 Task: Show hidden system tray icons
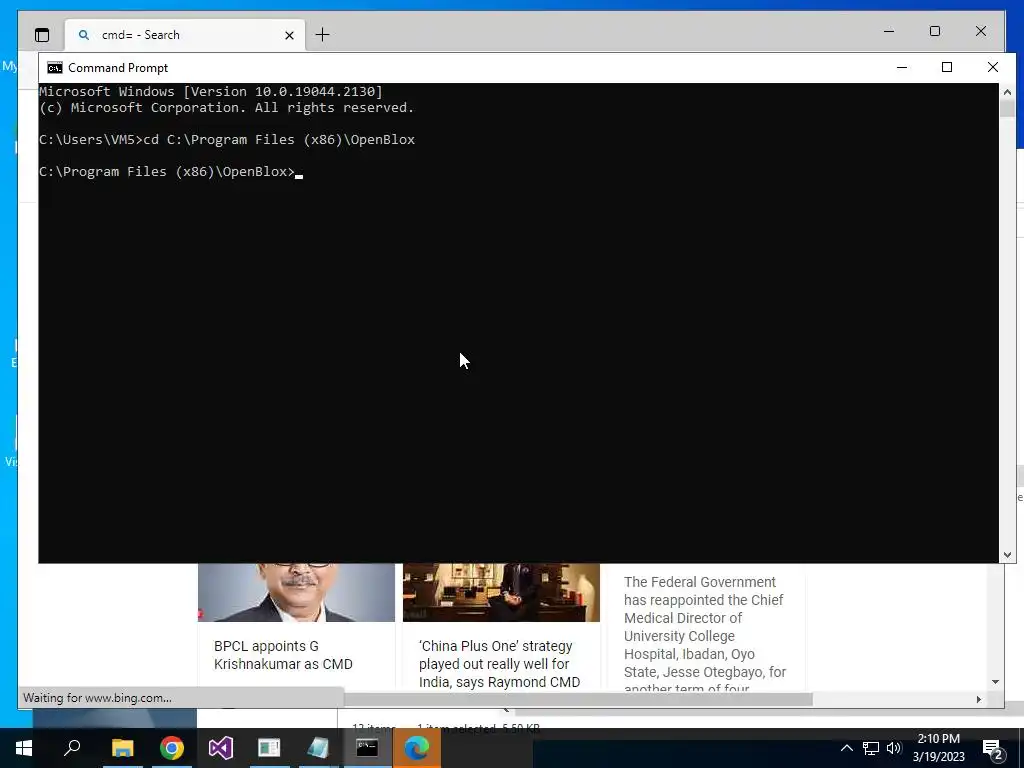coord(846,748)
